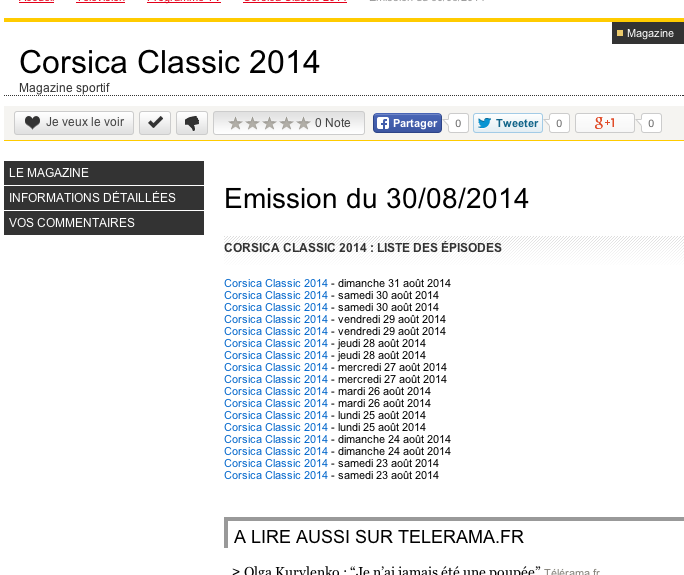684x575 pixels.
Task: Open the first dimanche 24 août 2014 episode
Action: click(276, 439)
